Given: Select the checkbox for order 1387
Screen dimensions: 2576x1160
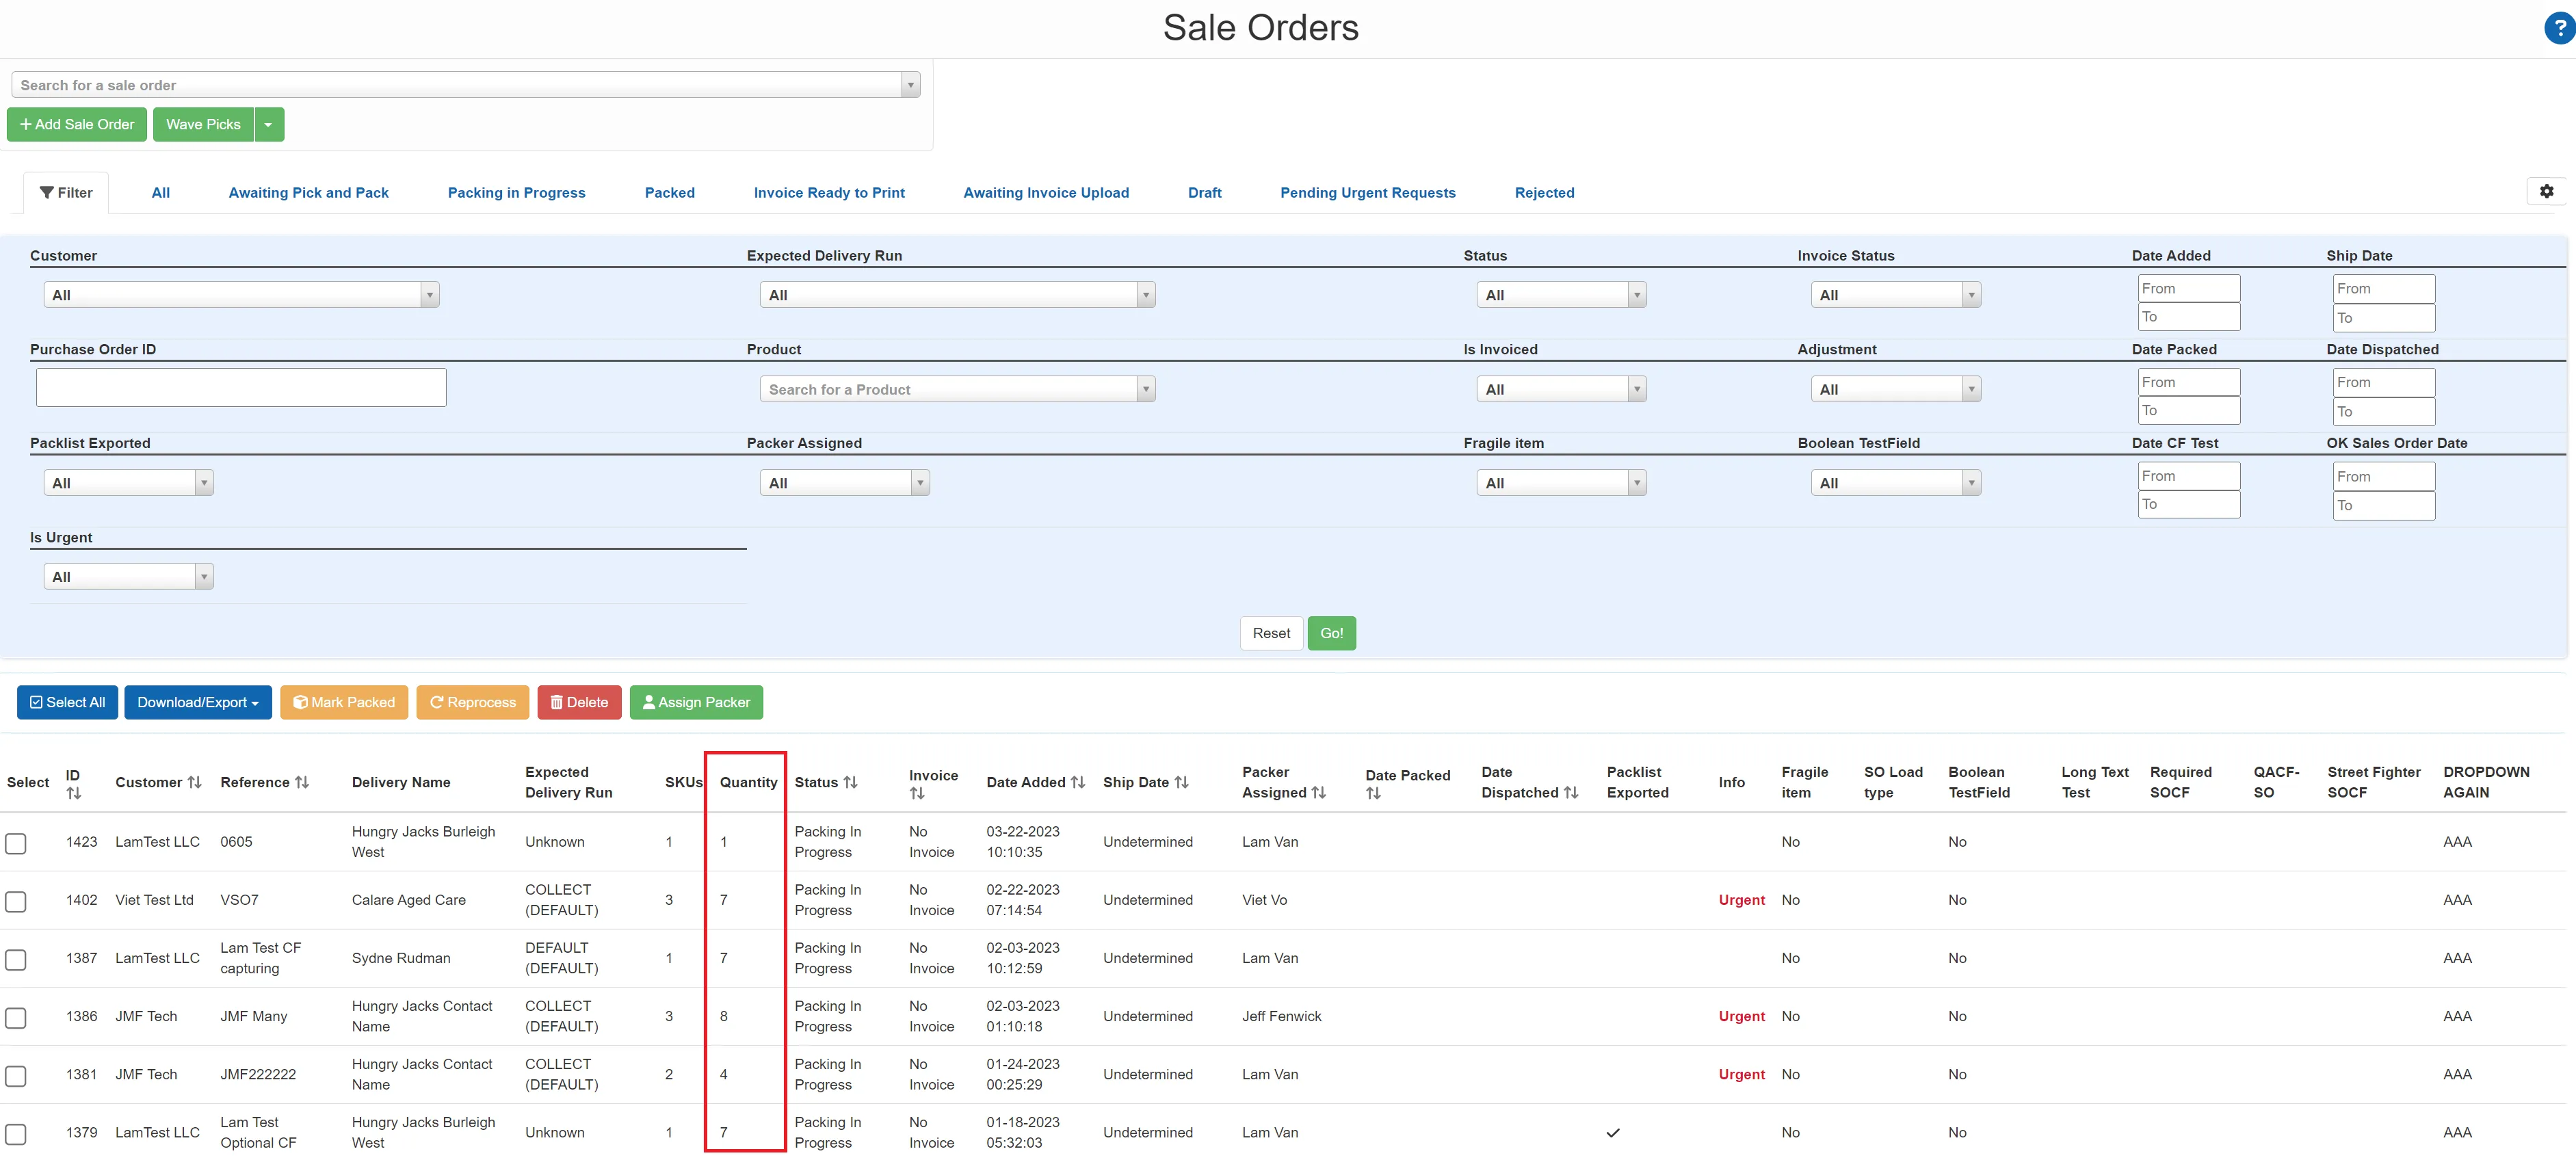Looking at the screenshot, I should 16,959.
